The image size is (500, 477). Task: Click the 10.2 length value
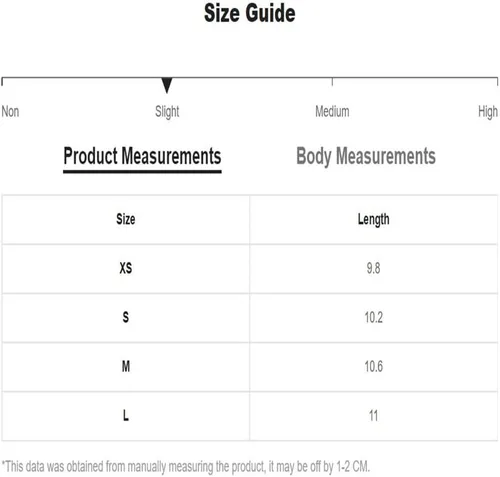coord(373,318)
